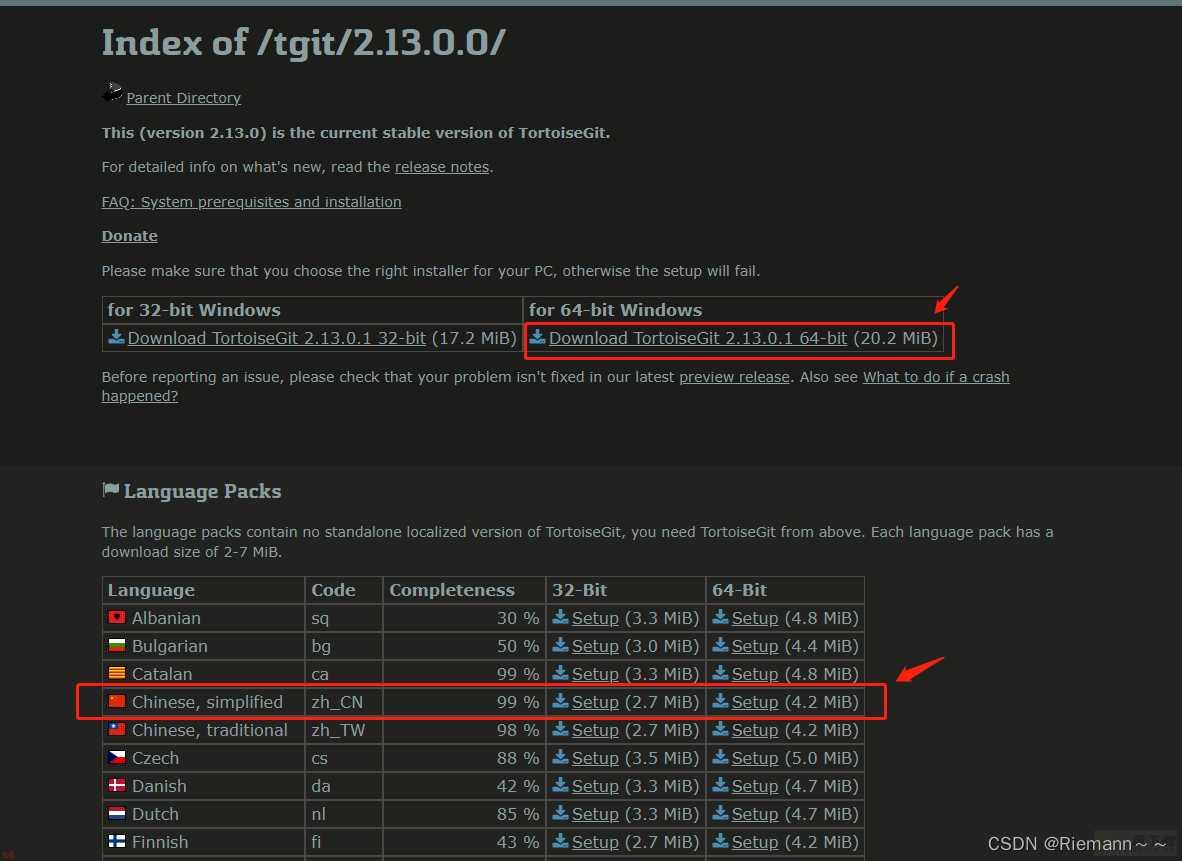Click the Language Packs flag icon
Viewport: 1182px width, 861px height.
(111, 490)
